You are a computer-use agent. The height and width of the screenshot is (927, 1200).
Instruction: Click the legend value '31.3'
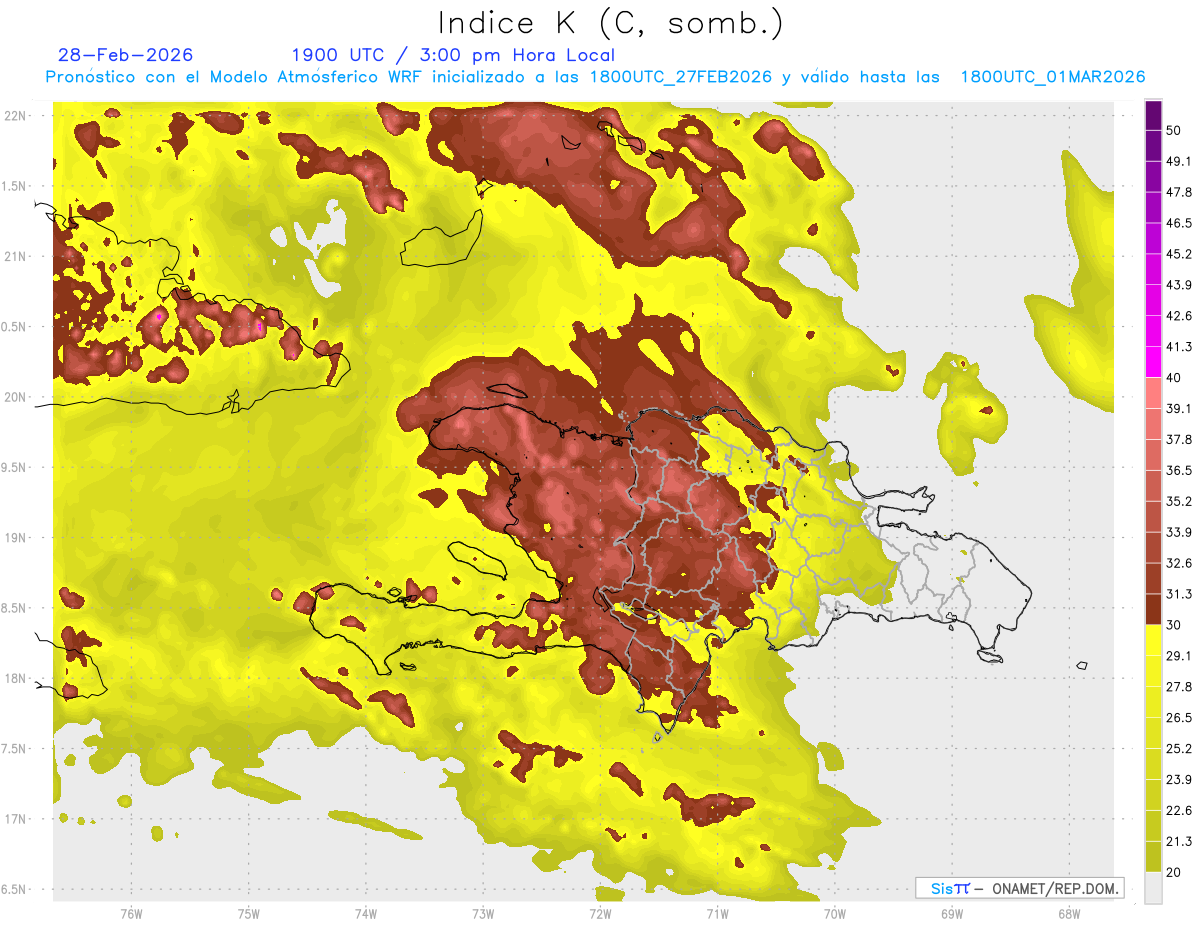click(x=1179, y=594)
